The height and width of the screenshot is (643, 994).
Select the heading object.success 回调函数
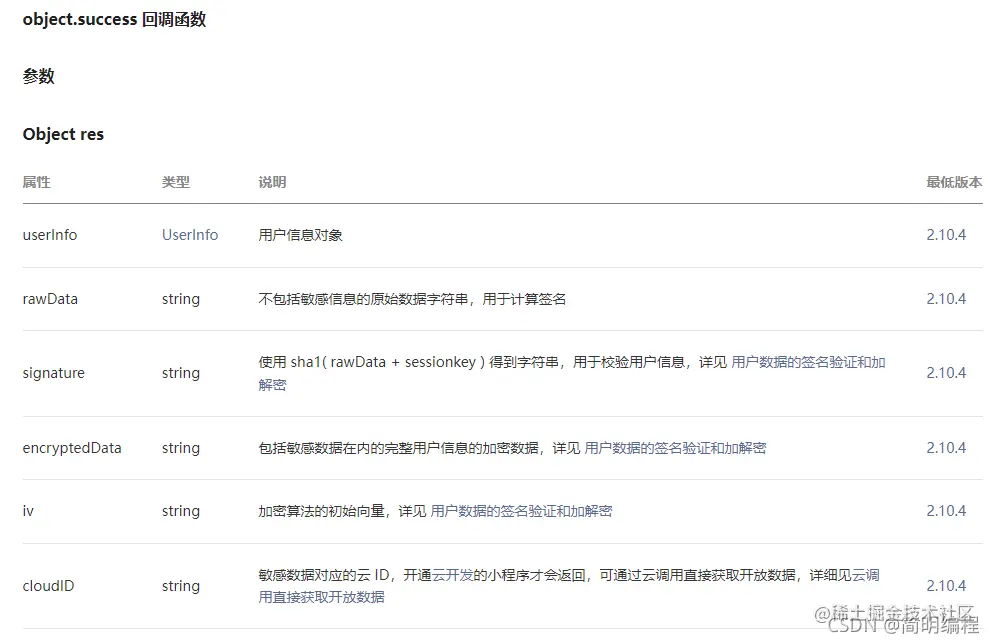[114, 18]
